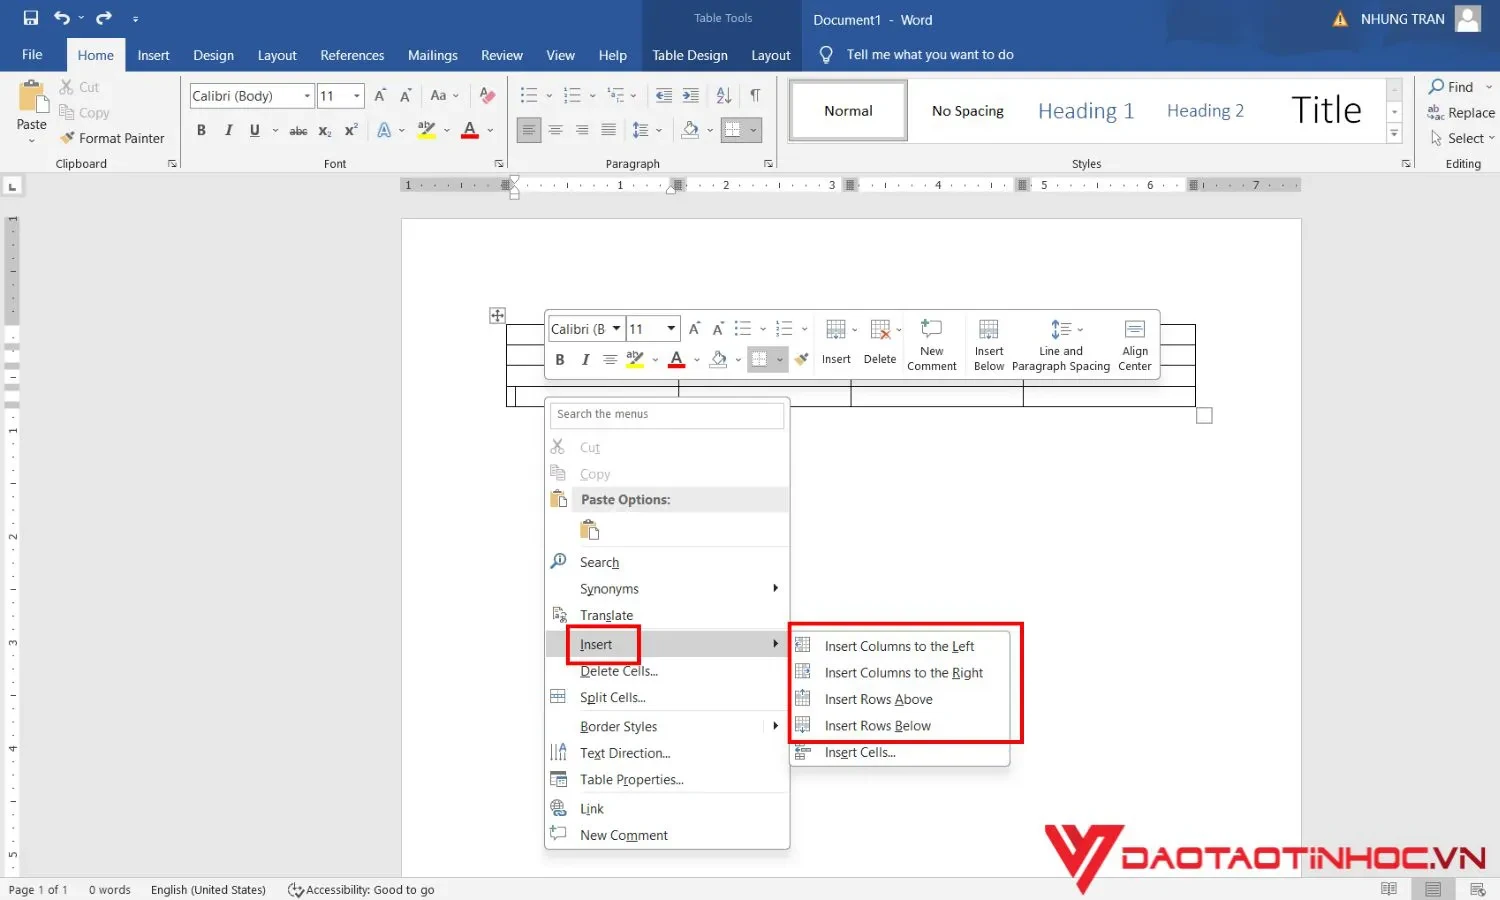
Task: Apply red with the Font Color swatch
Action: [469, 130]
